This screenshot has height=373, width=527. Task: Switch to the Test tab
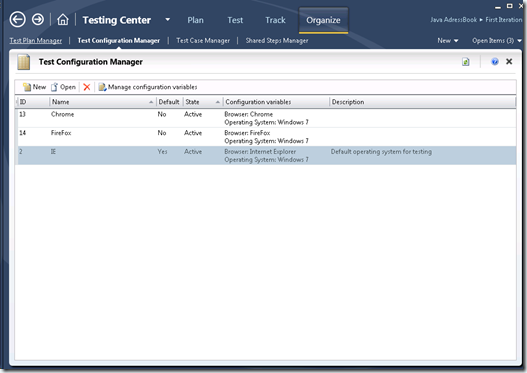pos(235,20)
